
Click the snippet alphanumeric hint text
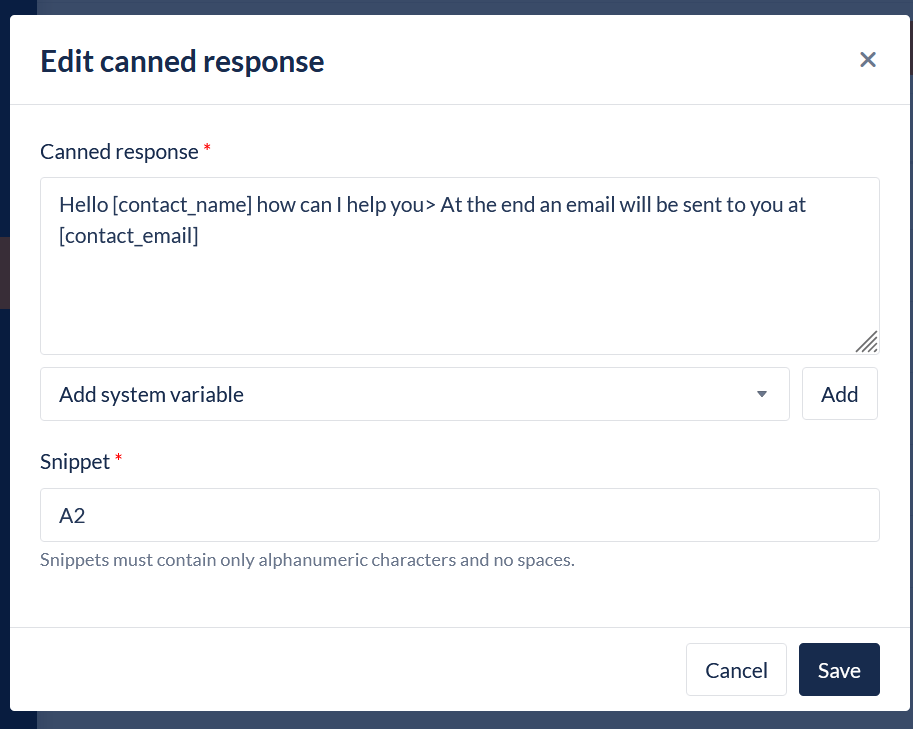[x=307, y=560]
